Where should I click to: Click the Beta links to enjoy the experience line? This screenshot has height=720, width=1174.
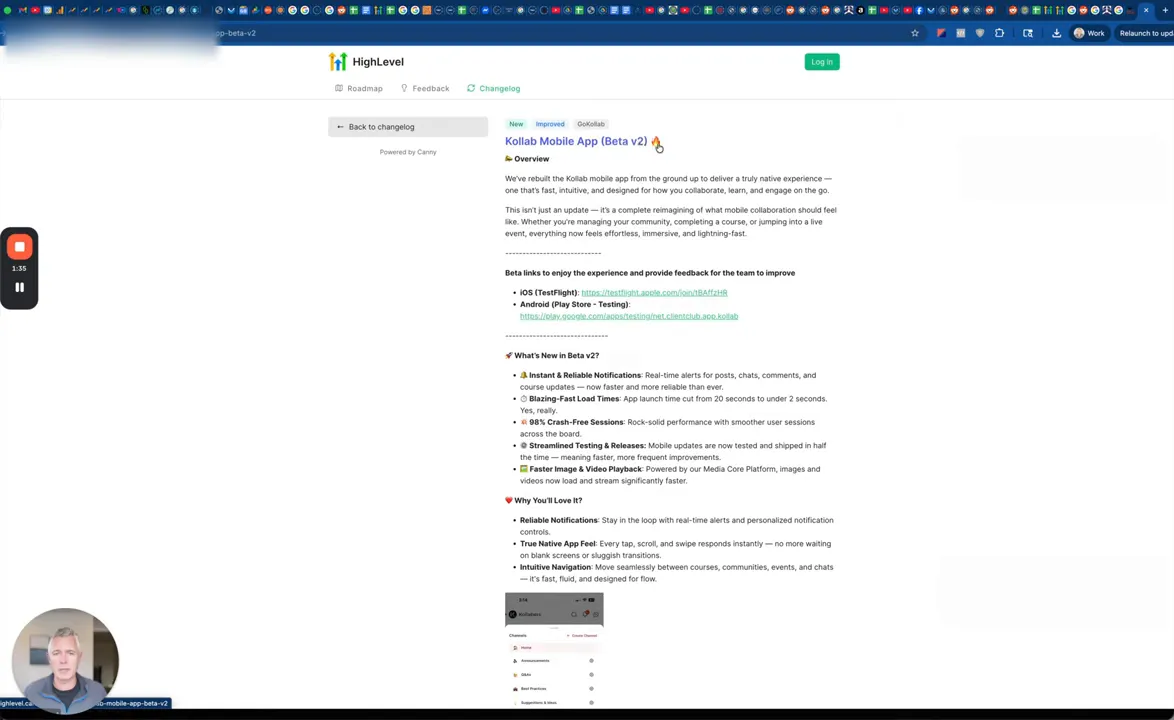pos(650,273)
